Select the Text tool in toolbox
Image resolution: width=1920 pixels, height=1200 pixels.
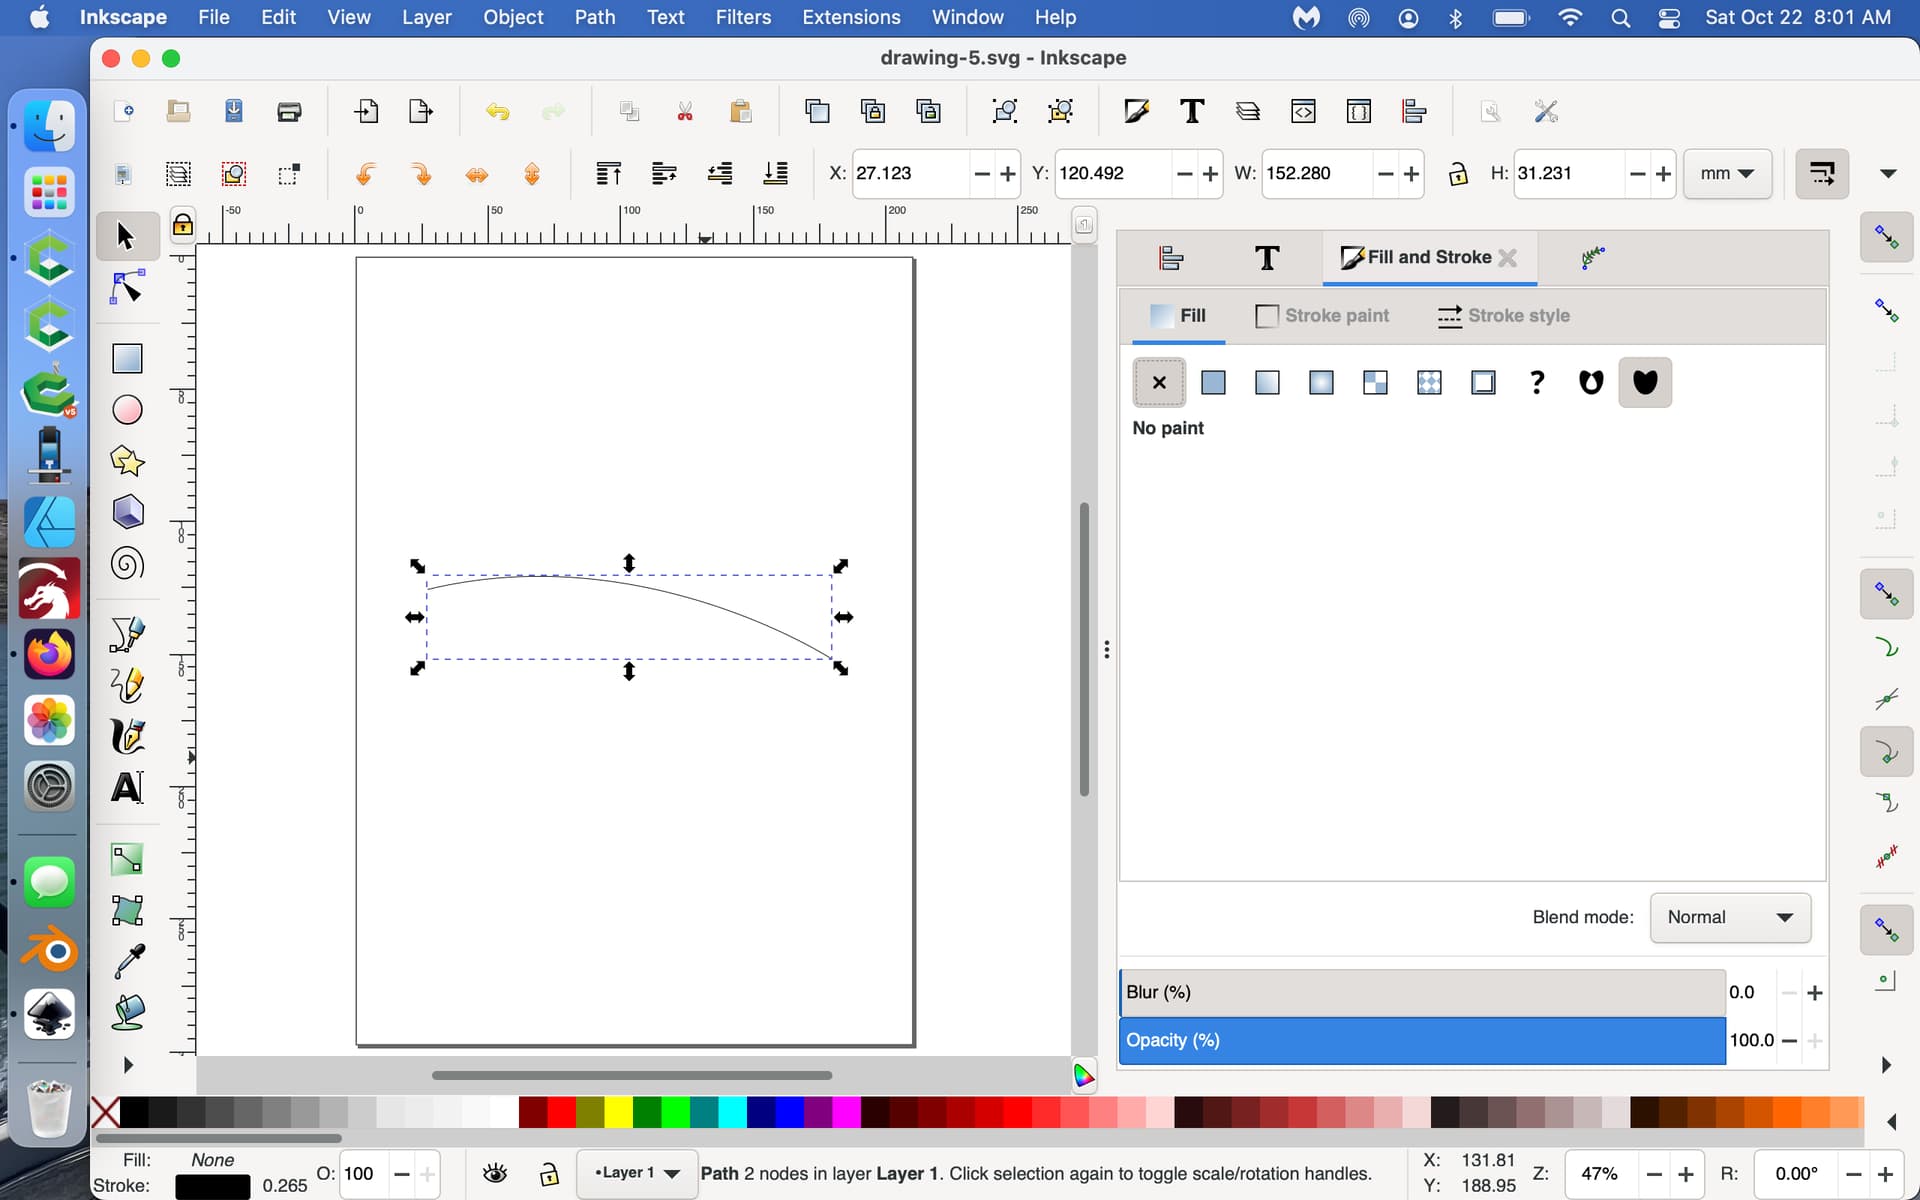127,788
